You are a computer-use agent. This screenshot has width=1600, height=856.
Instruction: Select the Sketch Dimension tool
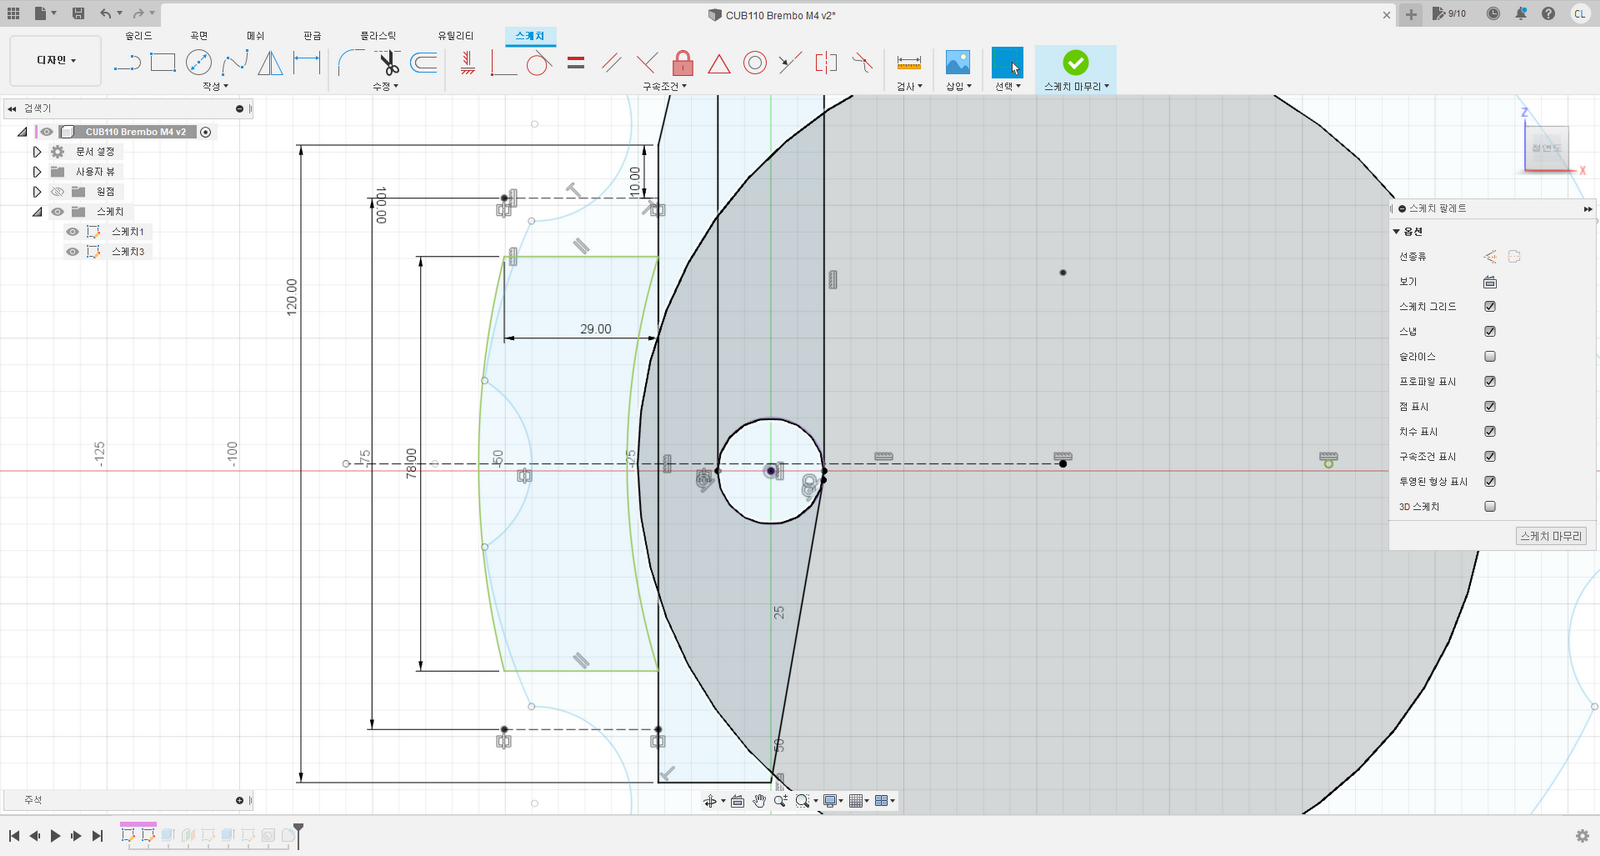click(x=307, y=63)
